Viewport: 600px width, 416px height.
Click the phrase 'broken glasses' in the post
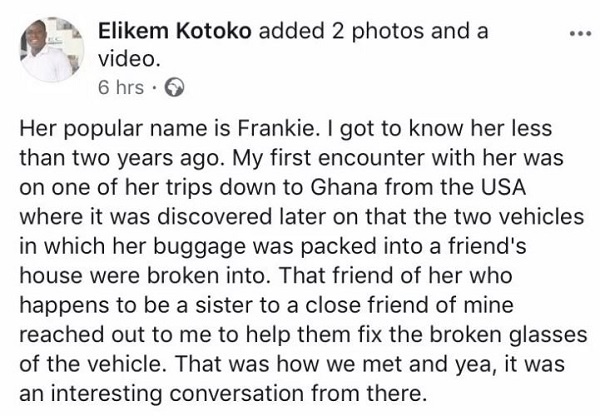click(509, 334)
